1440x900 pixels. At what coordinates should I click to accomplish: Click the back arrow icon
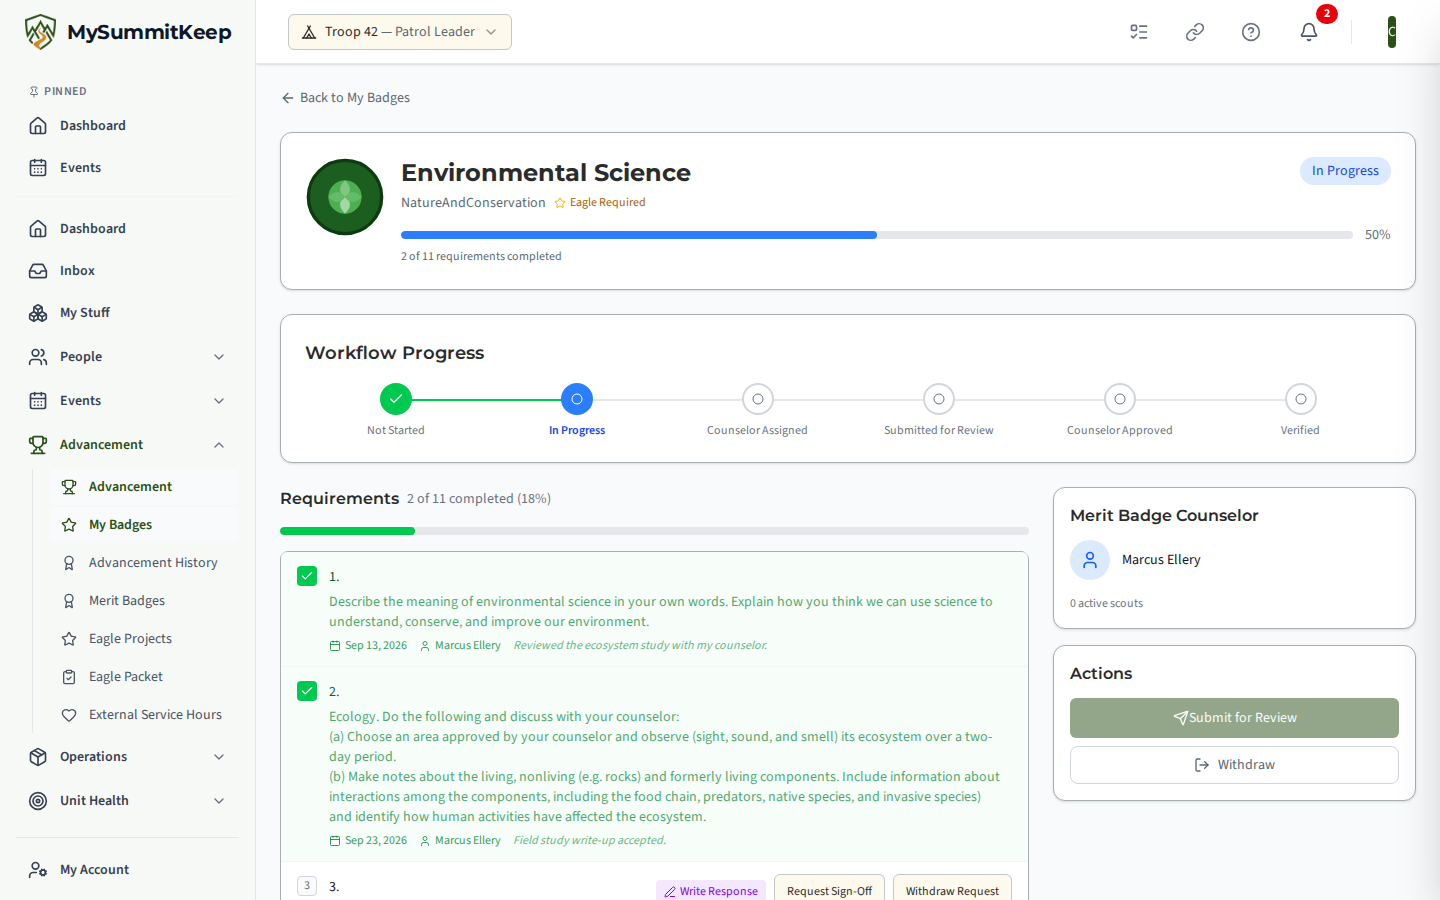pos(288,98)
